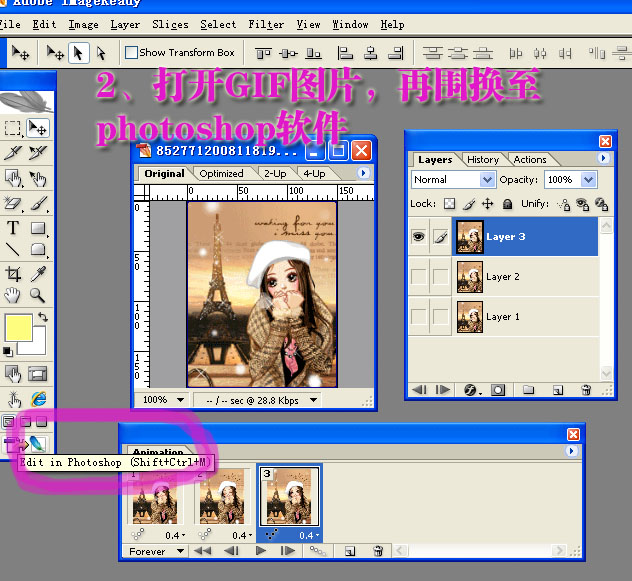Delete layer with Layers trash icon
Viewport: 632px width, 581px height.
pos(586,390)
